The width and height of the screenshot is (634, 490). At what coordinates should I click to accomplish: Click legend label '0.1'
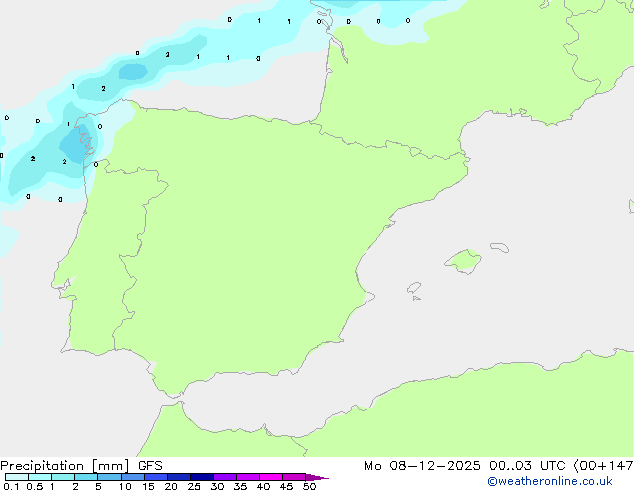coord(11,486)
